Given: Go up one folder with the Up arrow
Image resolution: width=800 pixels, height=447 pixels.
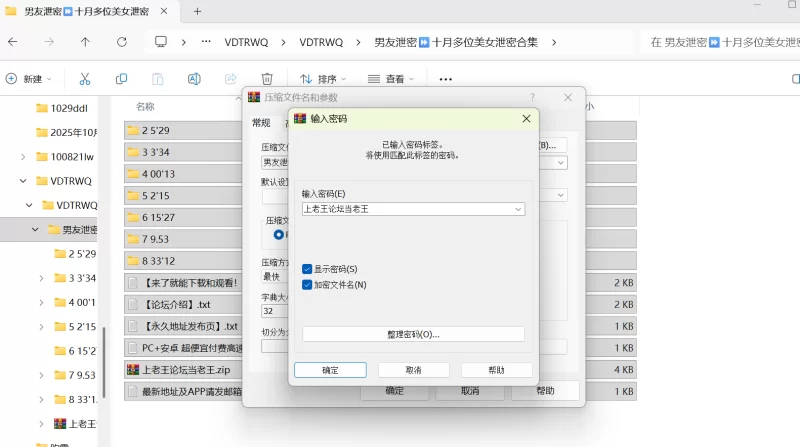Looking at the screenshot, I should tap(85, 42).
